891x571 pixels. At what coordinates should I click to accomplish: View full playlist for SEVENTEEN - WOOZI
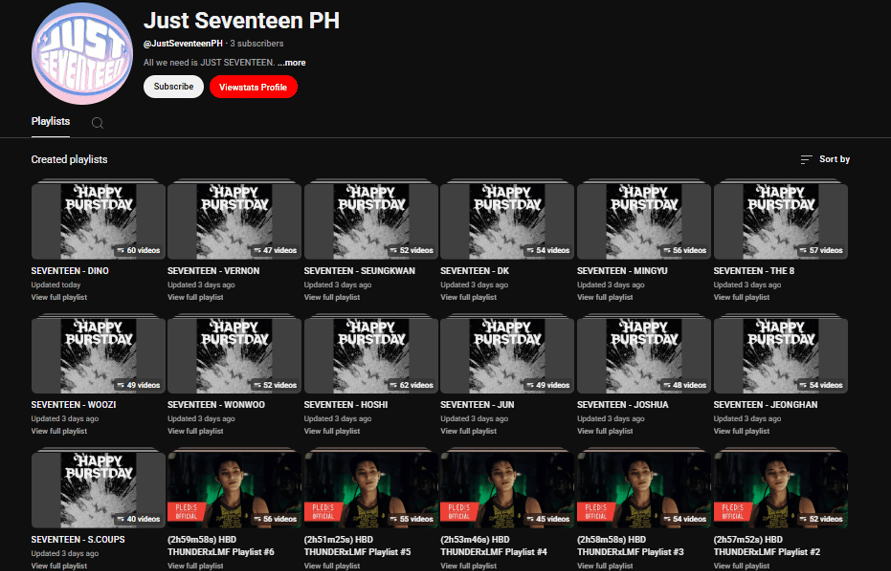(59, 431)
